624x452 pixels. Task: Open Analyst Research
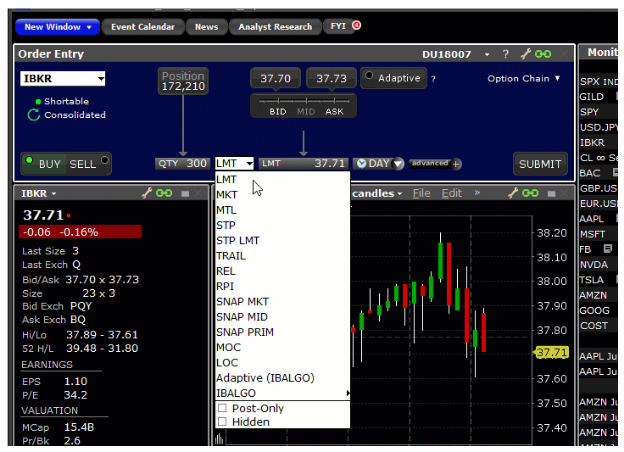point(275,27)
